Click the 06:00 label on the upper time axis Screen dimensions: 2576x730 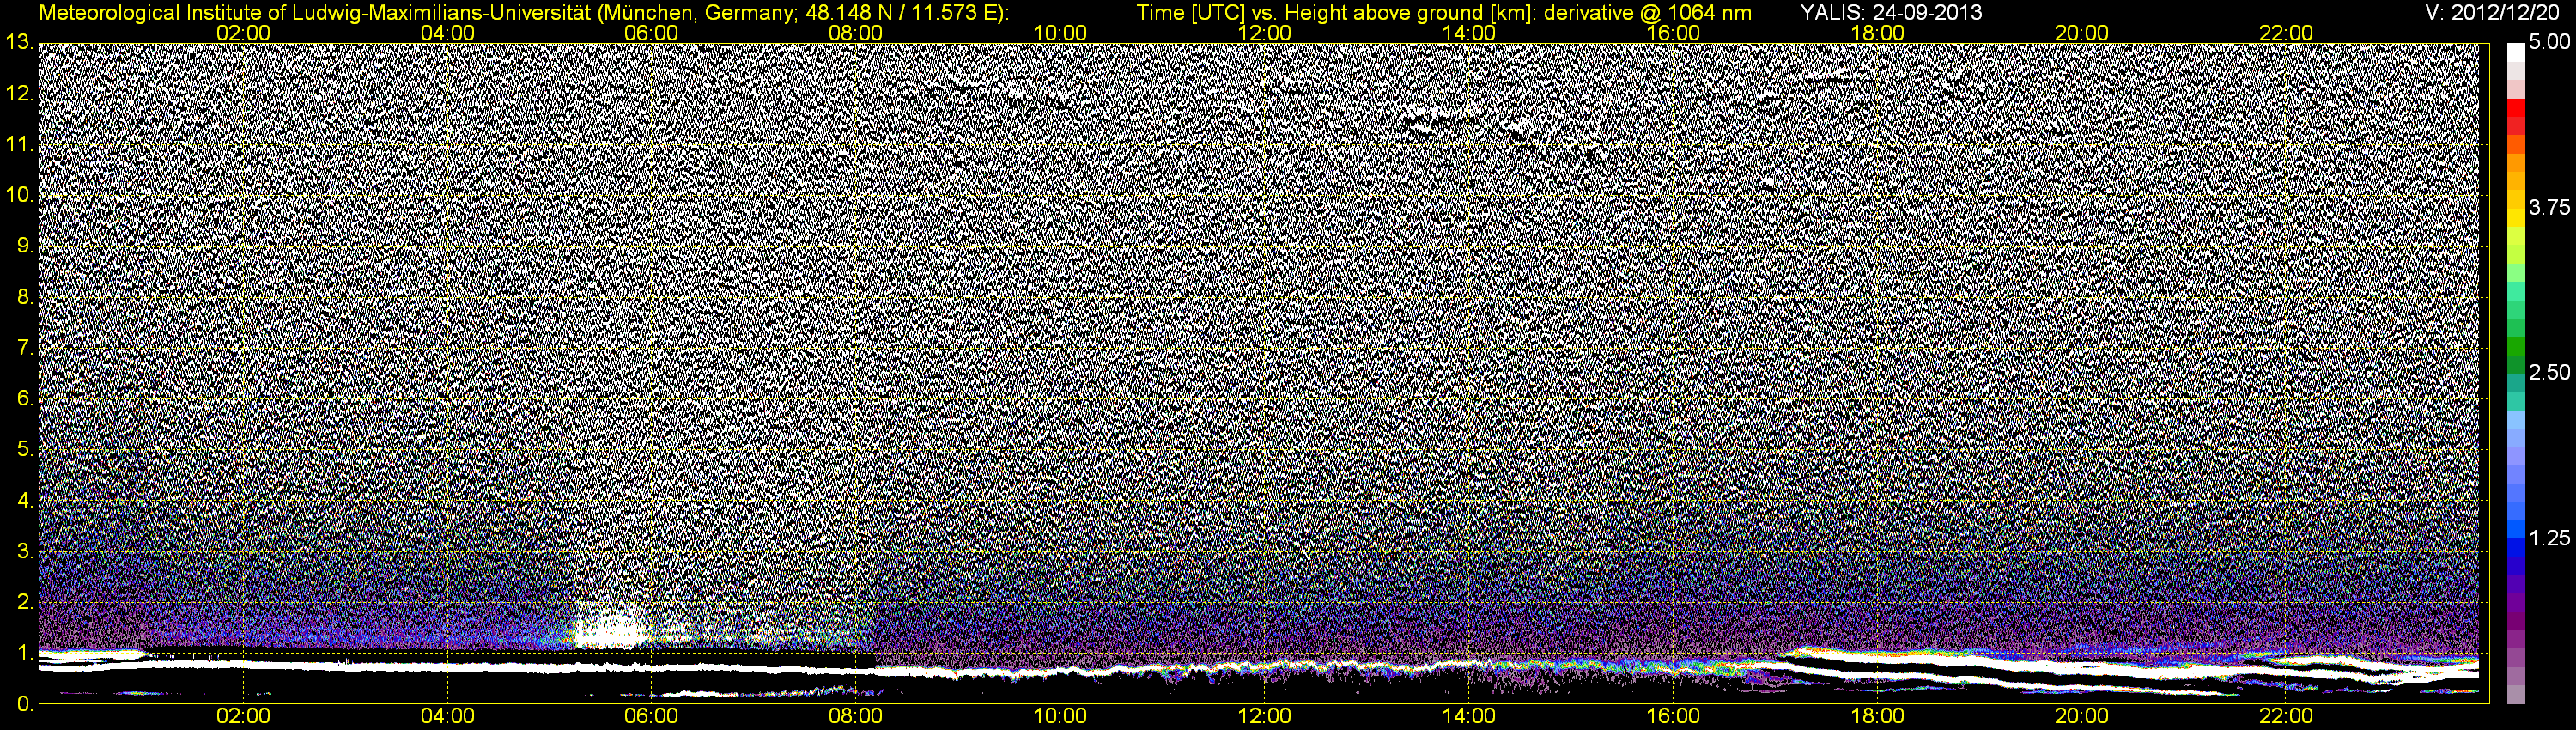pyautogui.click(x=651, y=33)
